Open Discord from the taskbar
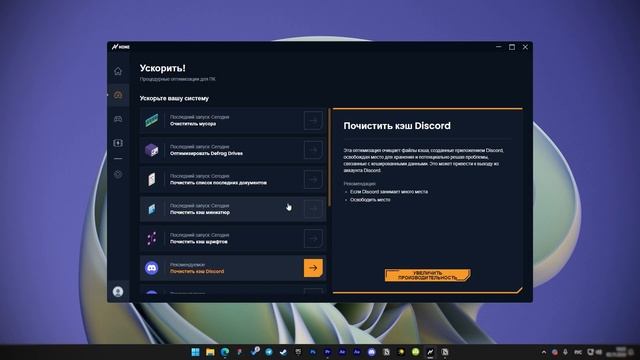Viewport: 640px width, 360px height. click(371, 352)
